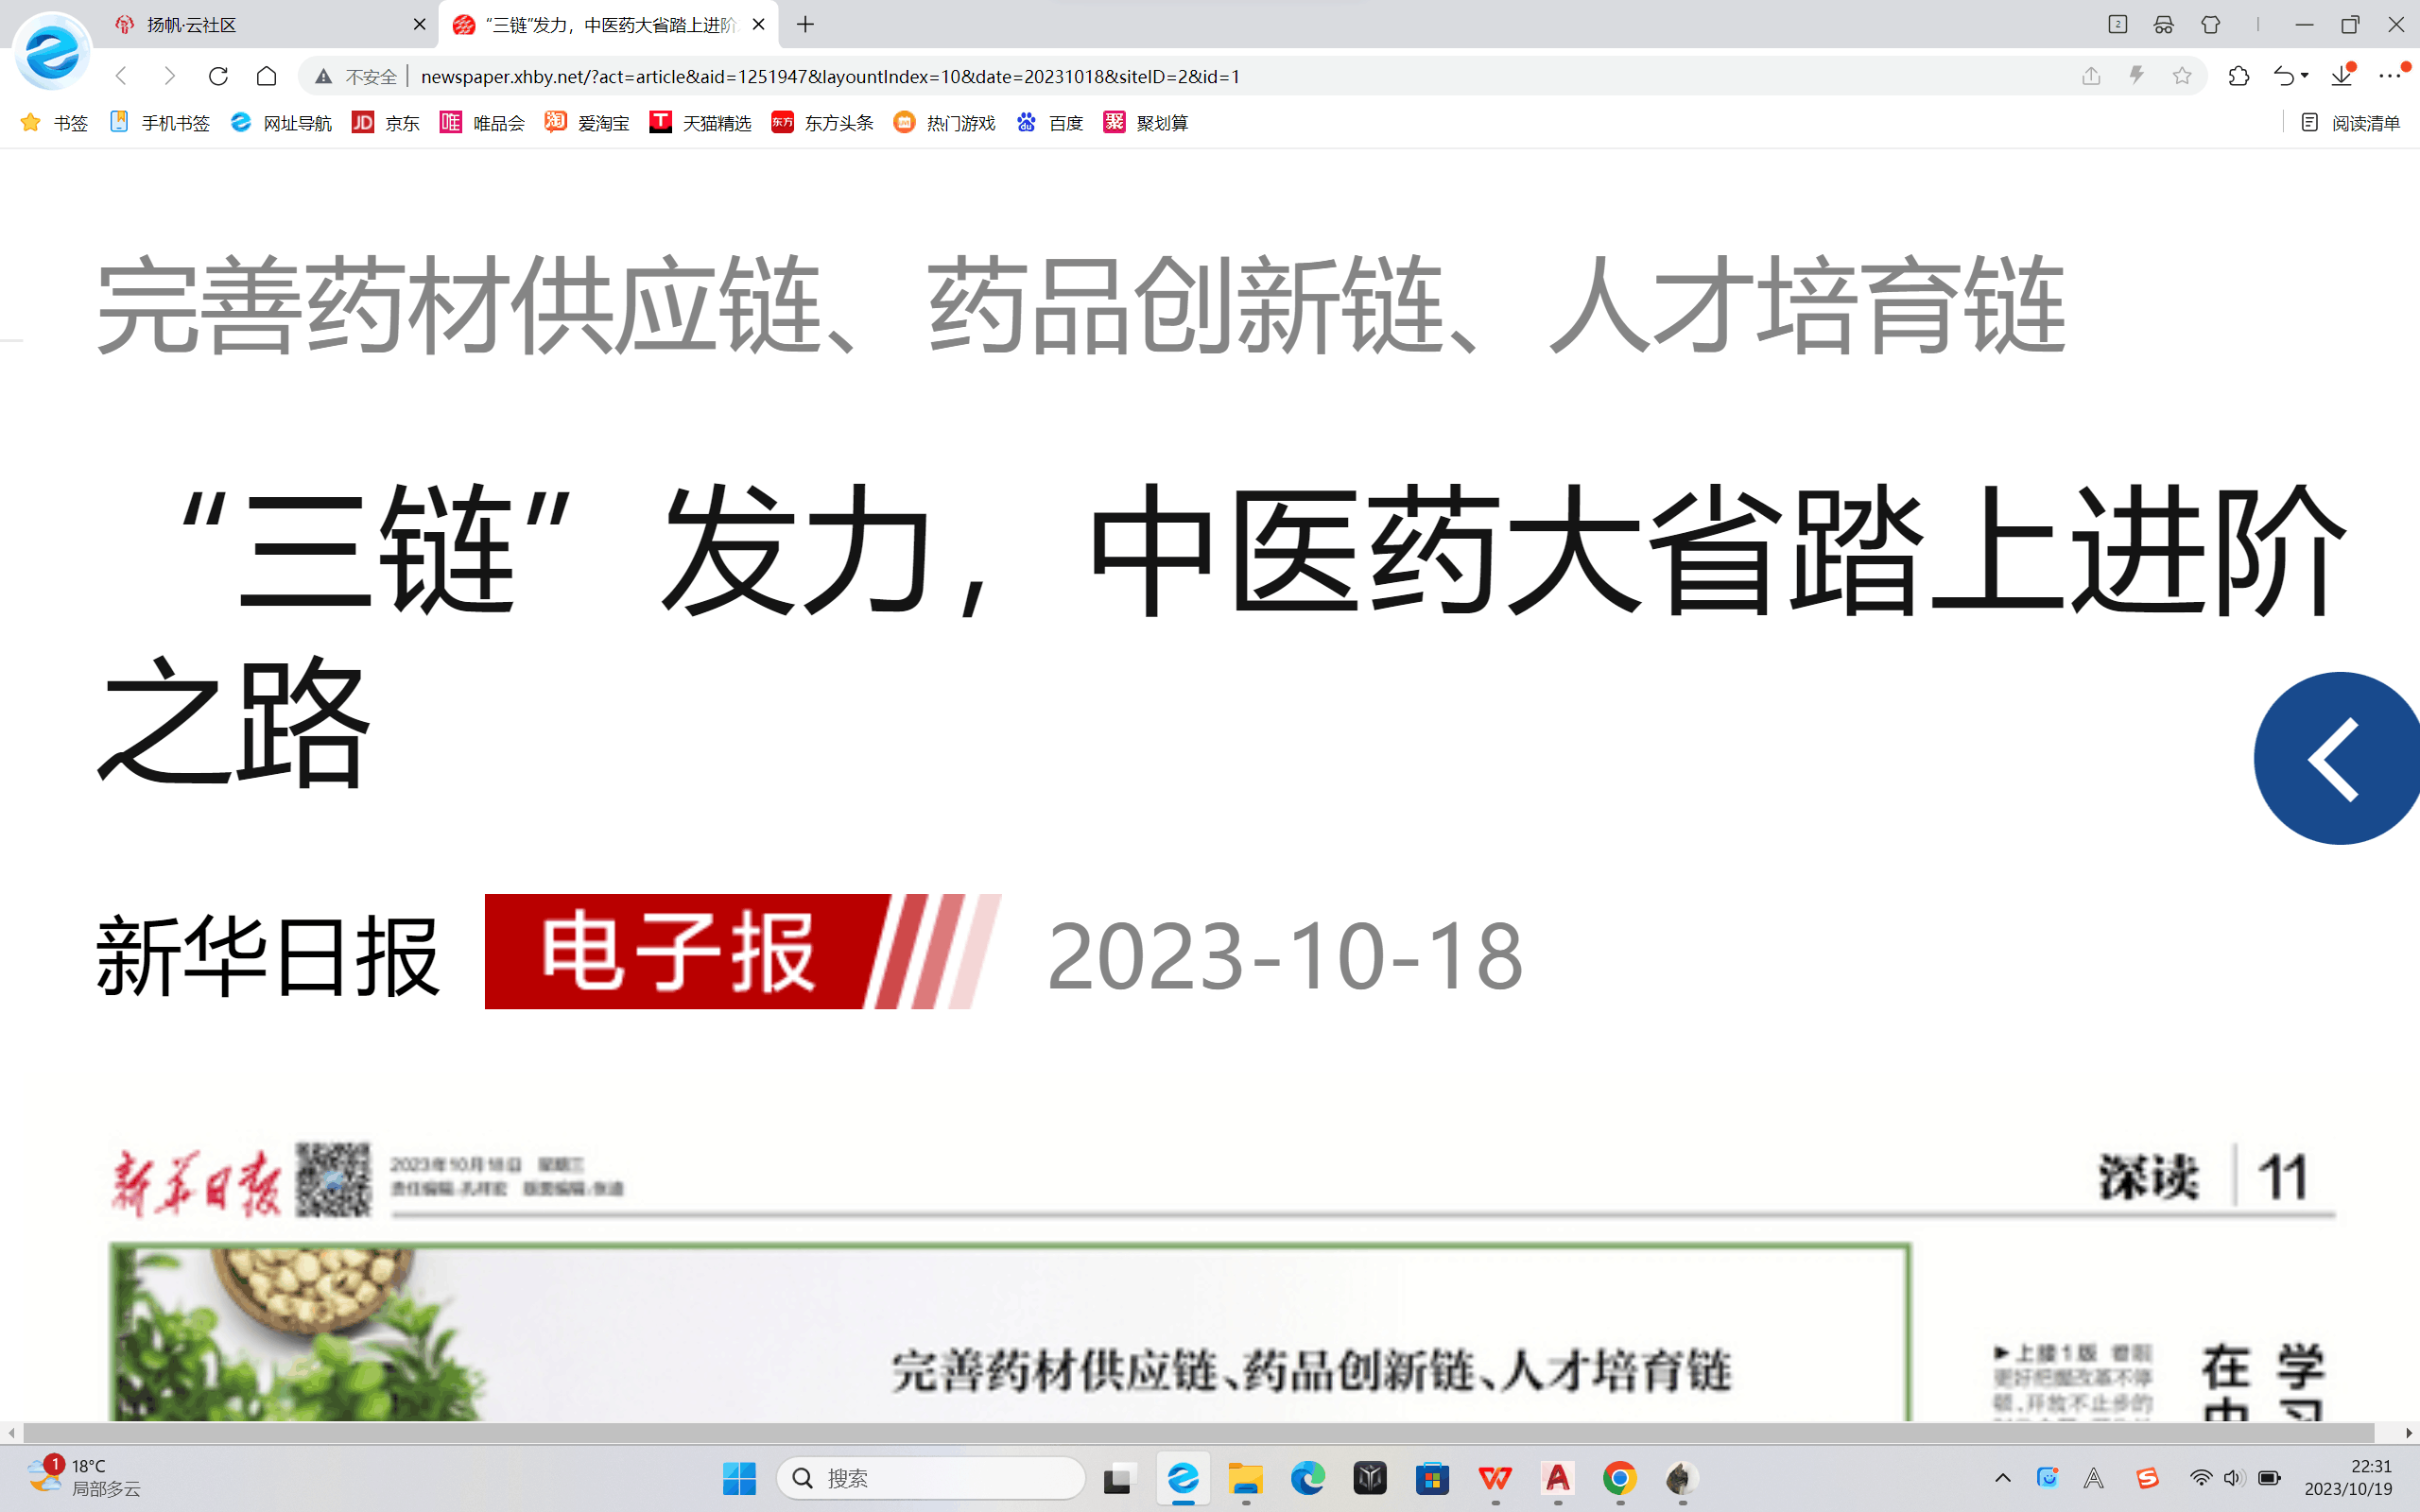Click the Windows taskbar search box
This screenshot has height=1512, width=2420.
[930, 1478]
